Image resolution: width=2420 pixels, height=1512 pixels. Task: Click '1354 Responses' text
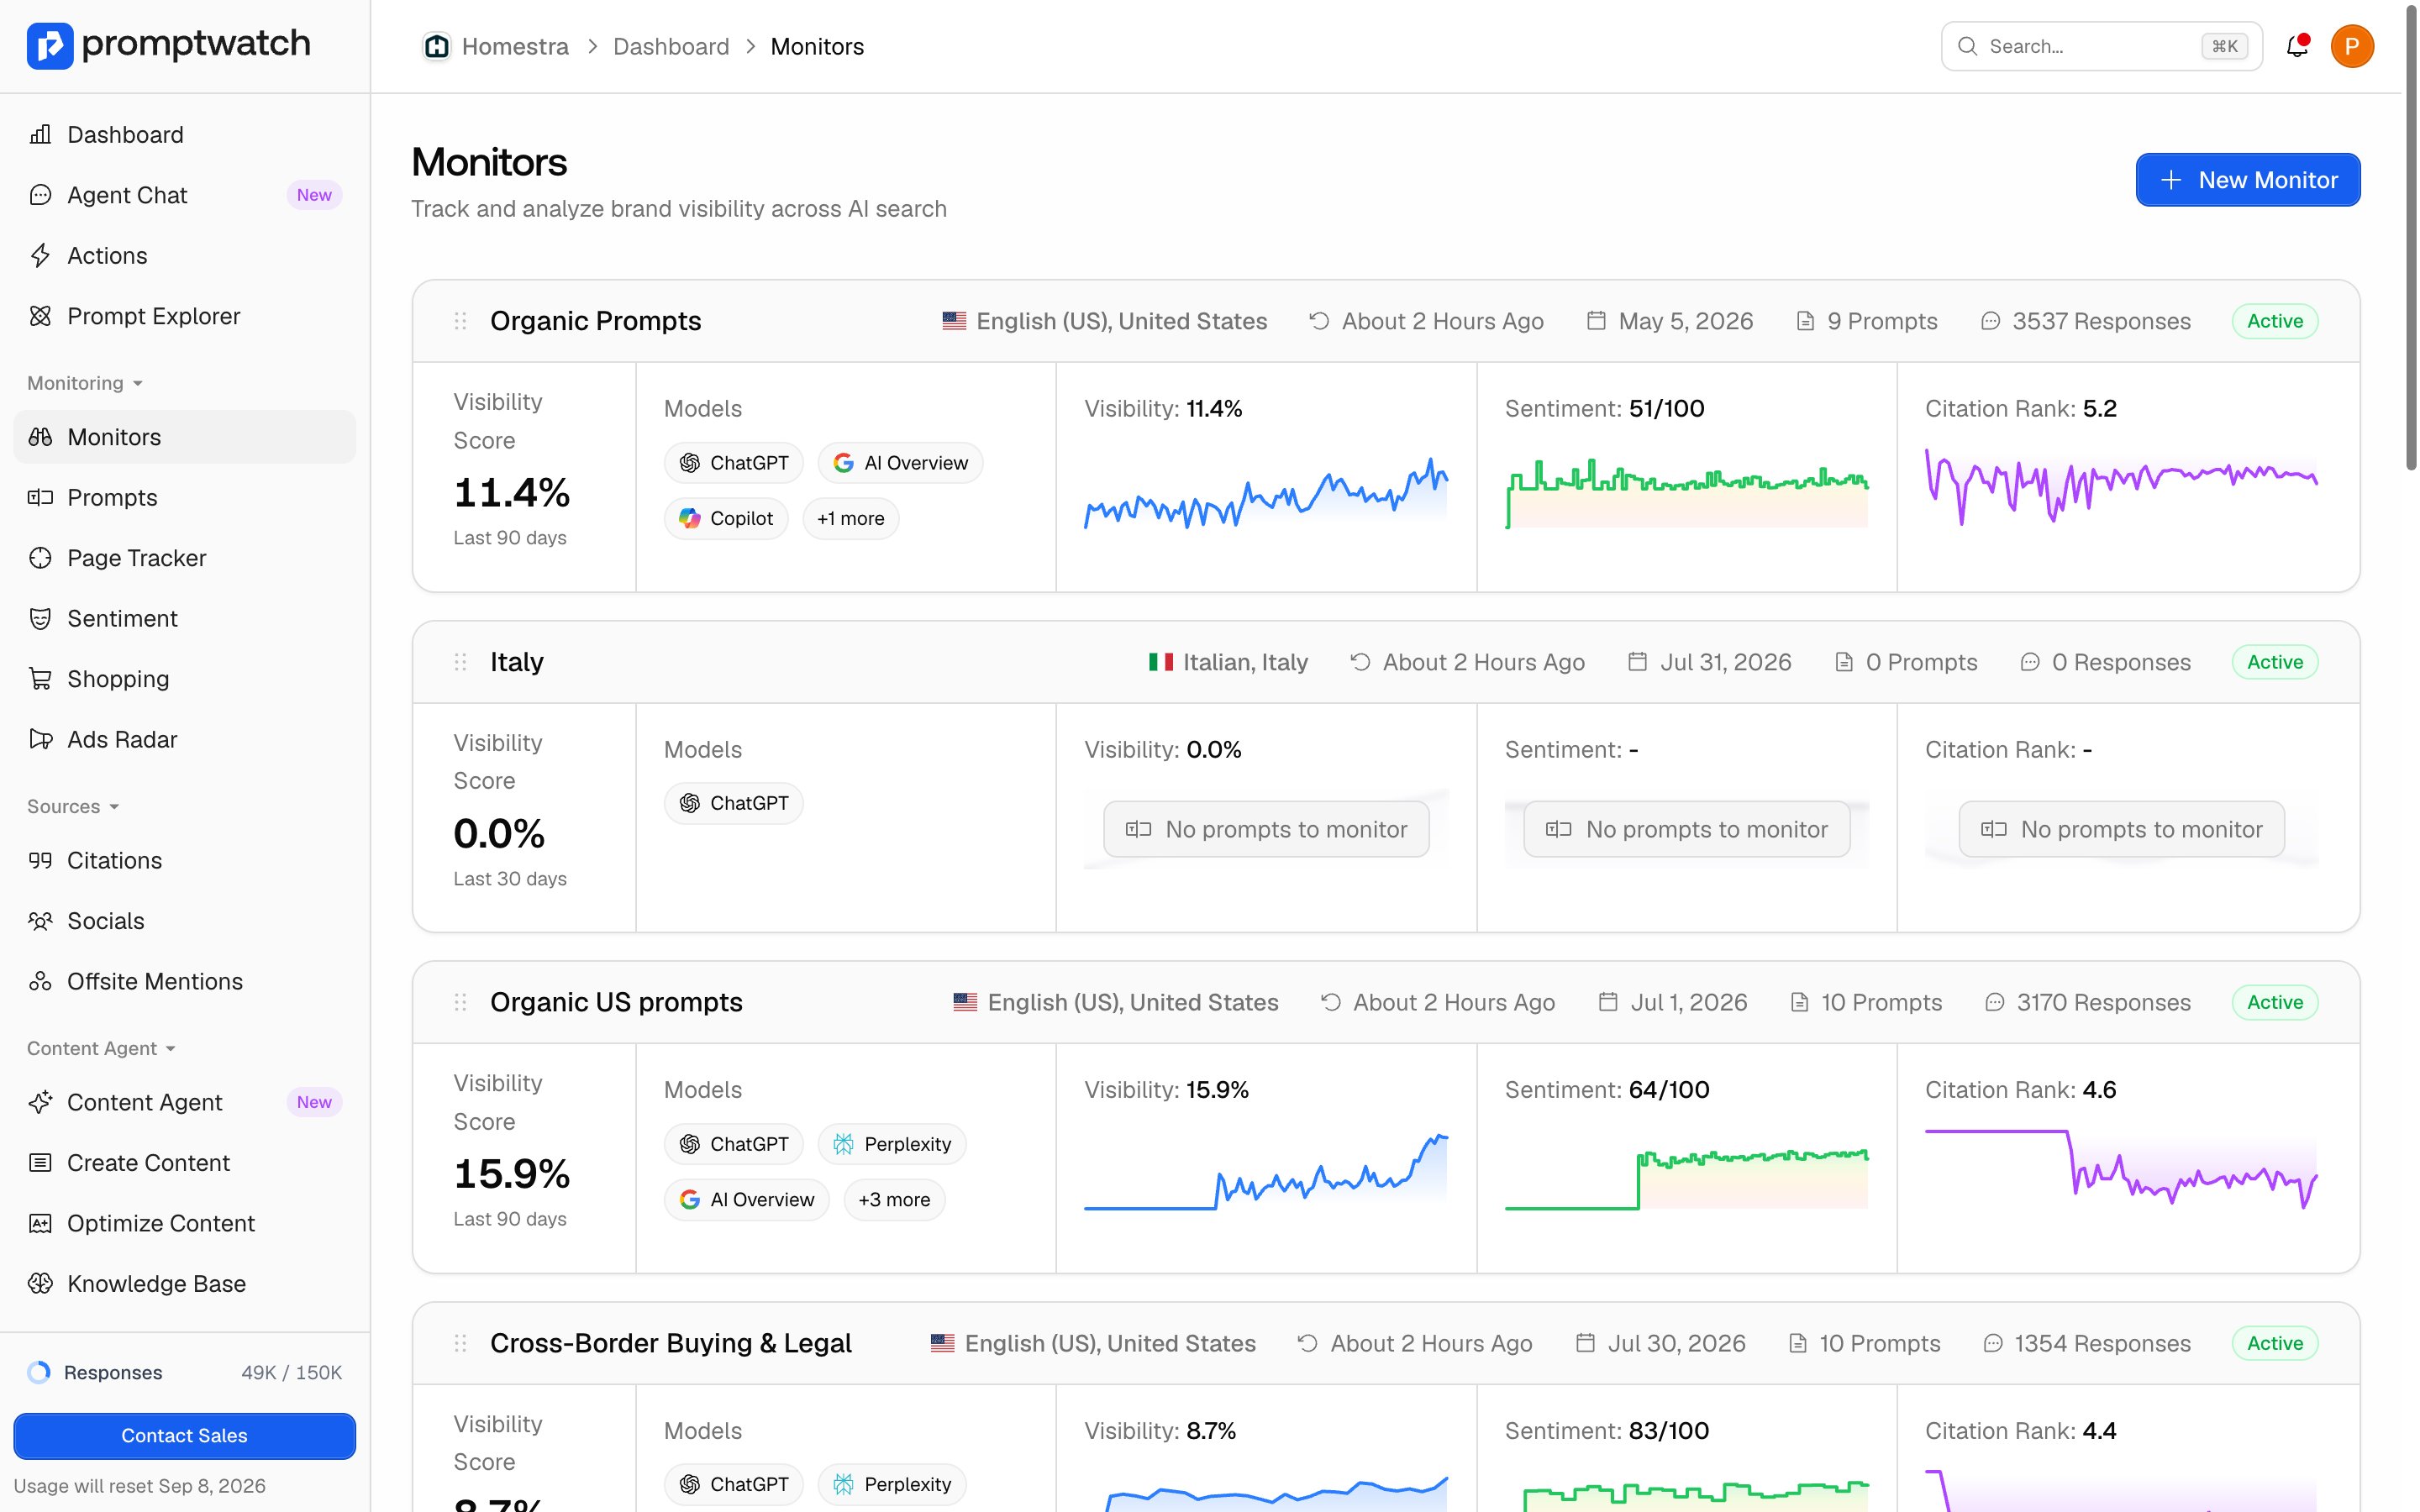click(x=2102, y=1343)
